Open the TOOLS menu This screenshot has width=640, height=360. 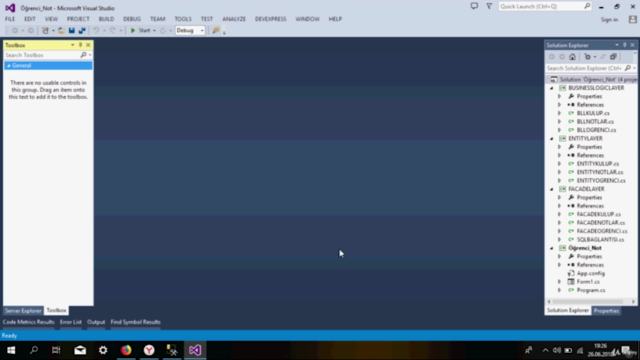pos(183,19)
